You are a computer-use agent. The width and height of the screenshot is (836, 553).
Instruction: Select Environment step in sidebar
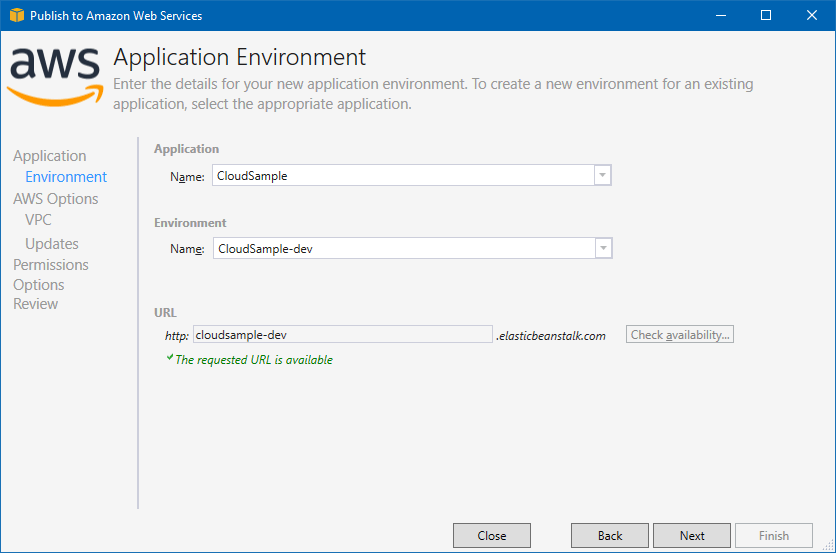pos(66,177)
